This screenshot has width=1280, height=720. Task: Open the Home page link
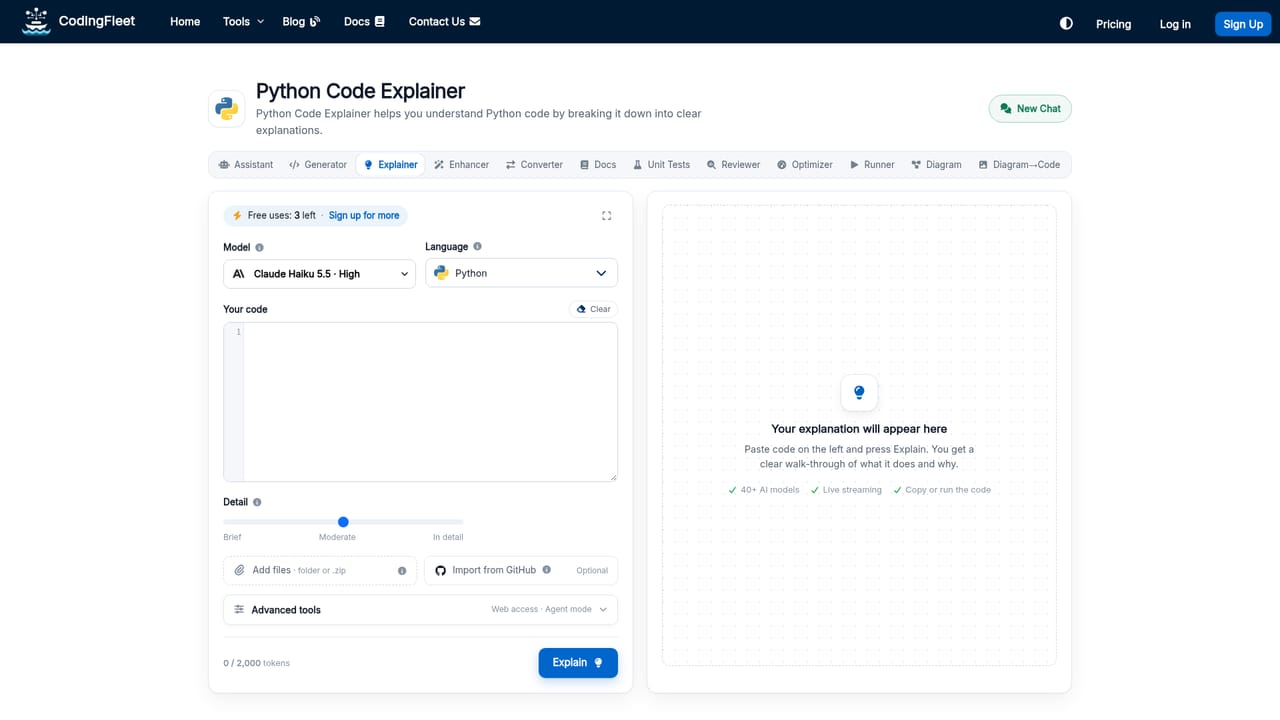pyautogui.click(x=185, y=22)
